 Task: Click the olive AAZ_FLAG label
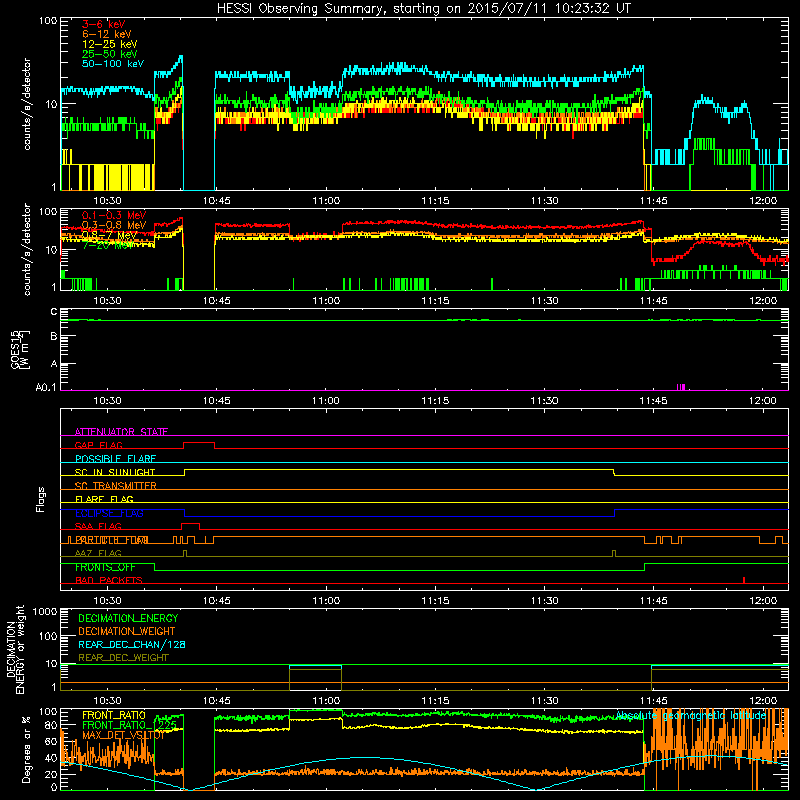98,553
